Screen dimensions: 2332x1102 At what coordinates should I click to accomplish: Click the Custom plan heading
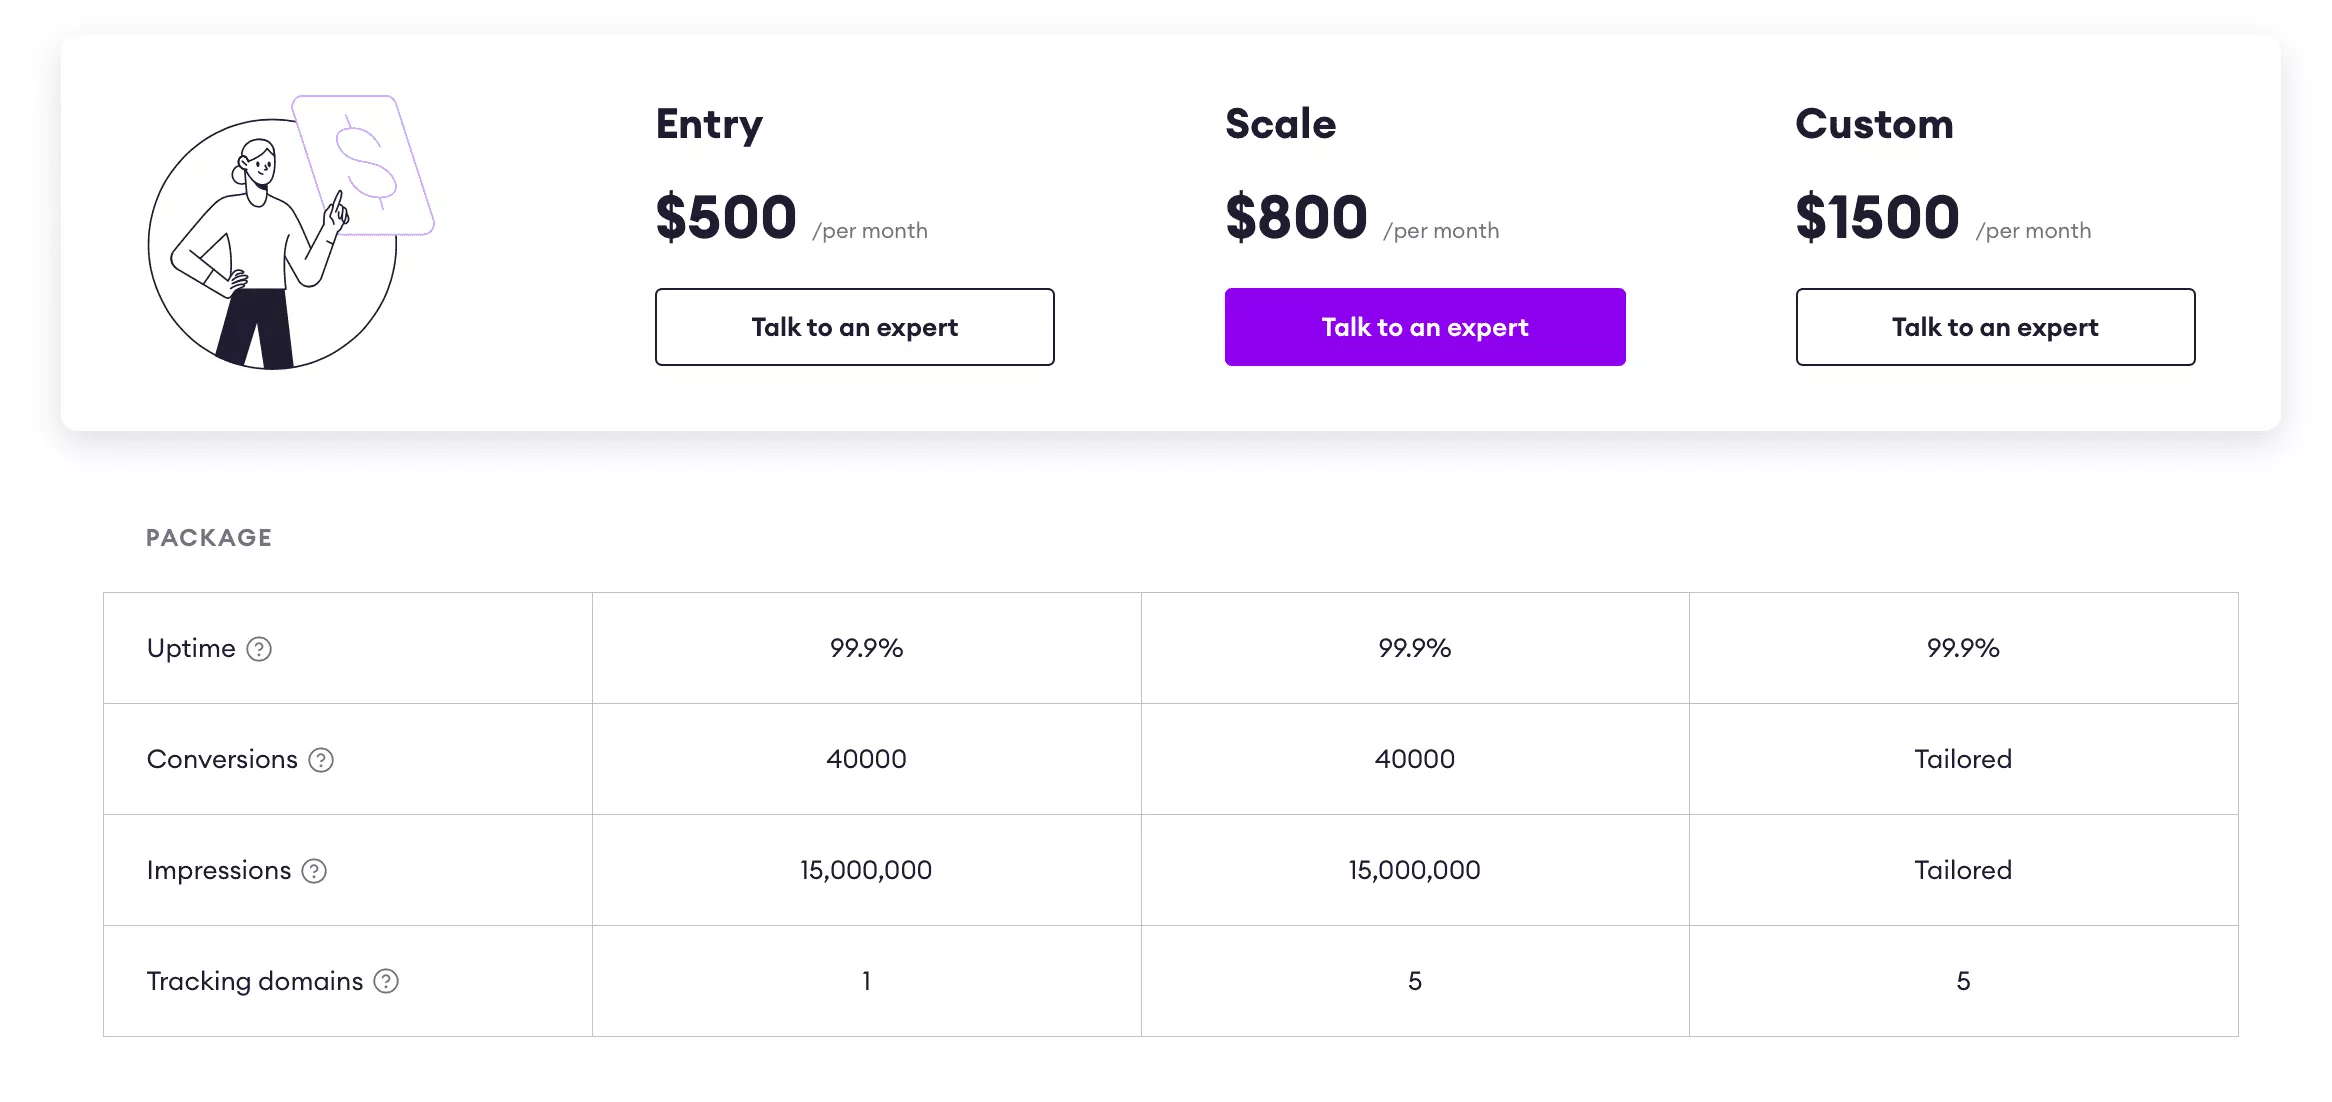(1874, 124)
